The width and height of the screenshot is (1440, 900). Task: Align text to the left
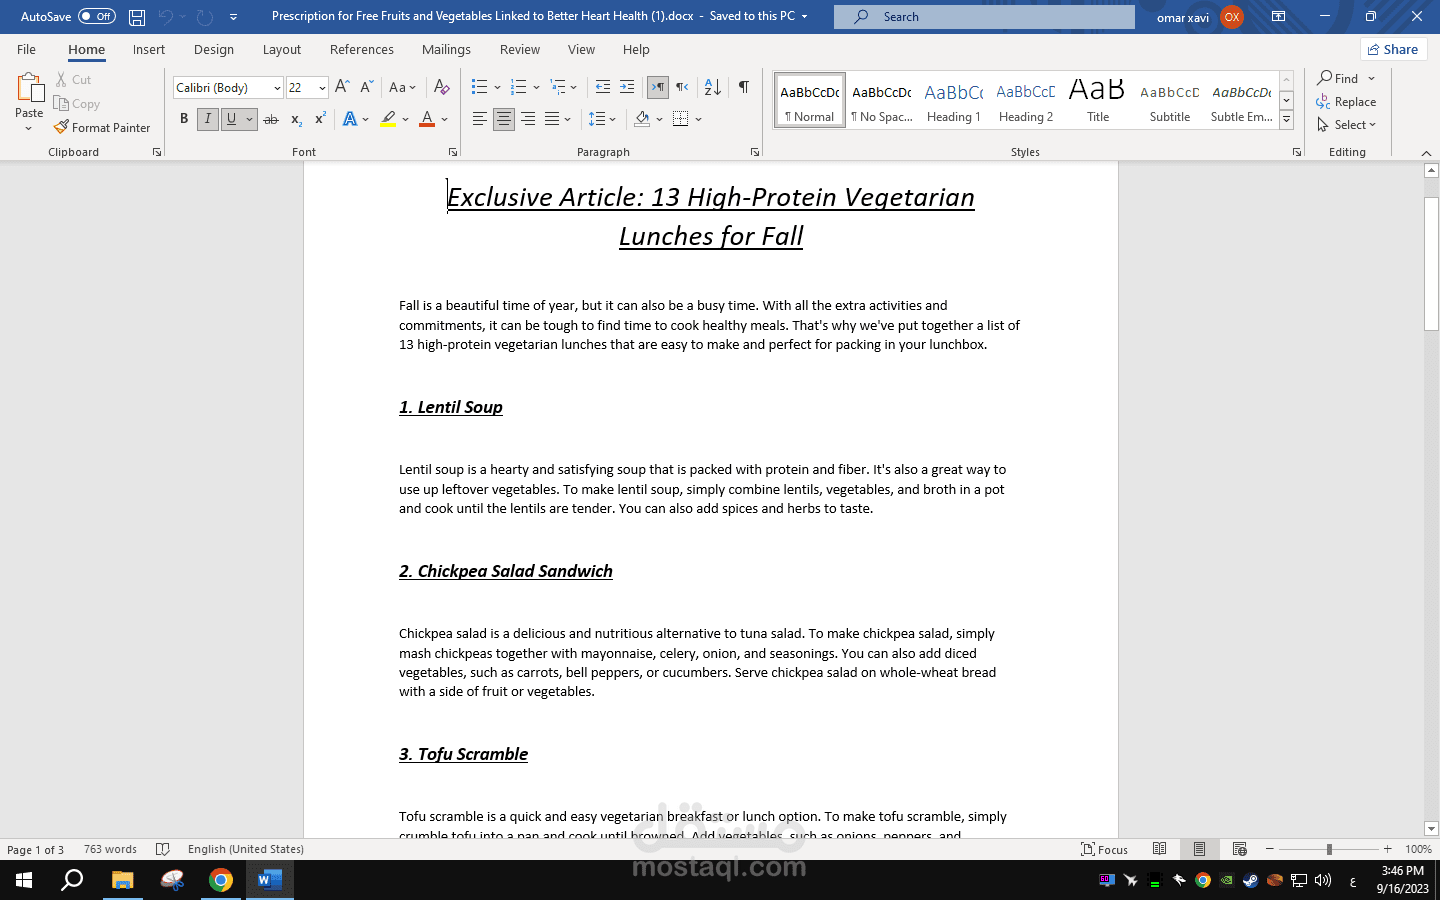[480, 119]
